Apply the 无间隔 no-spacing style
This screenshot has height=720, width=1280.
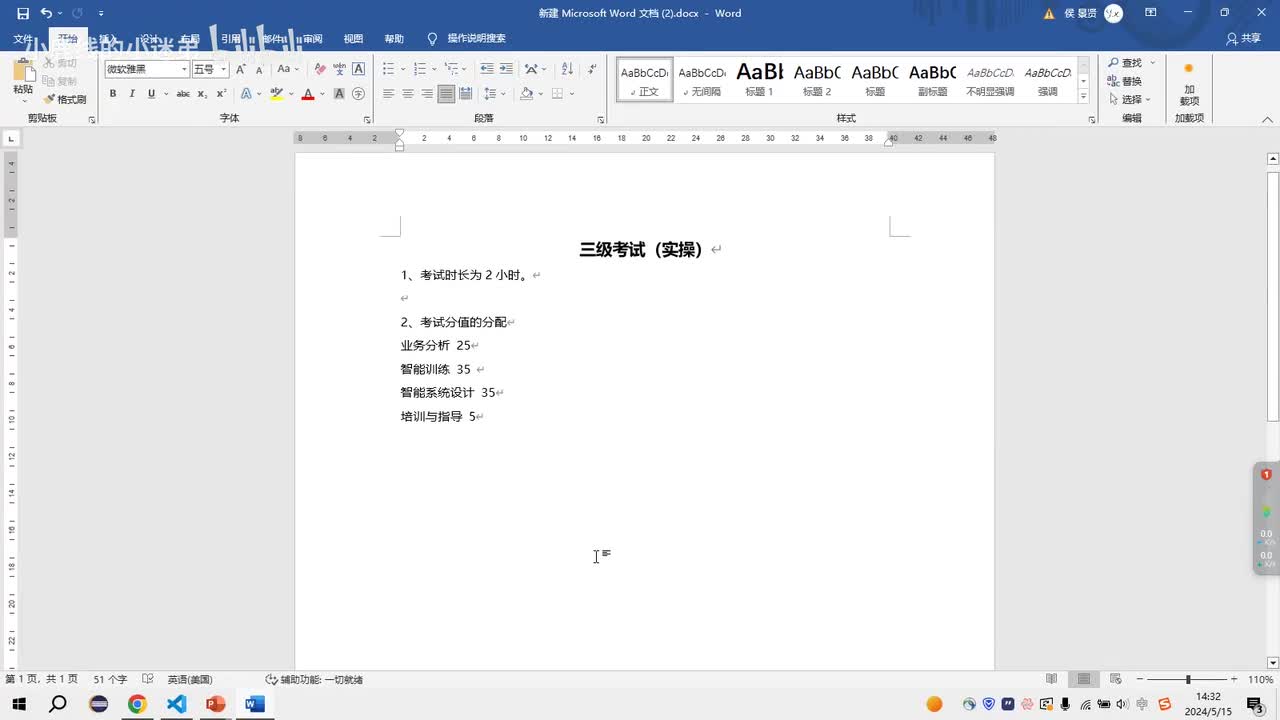(x=701, y=80)
